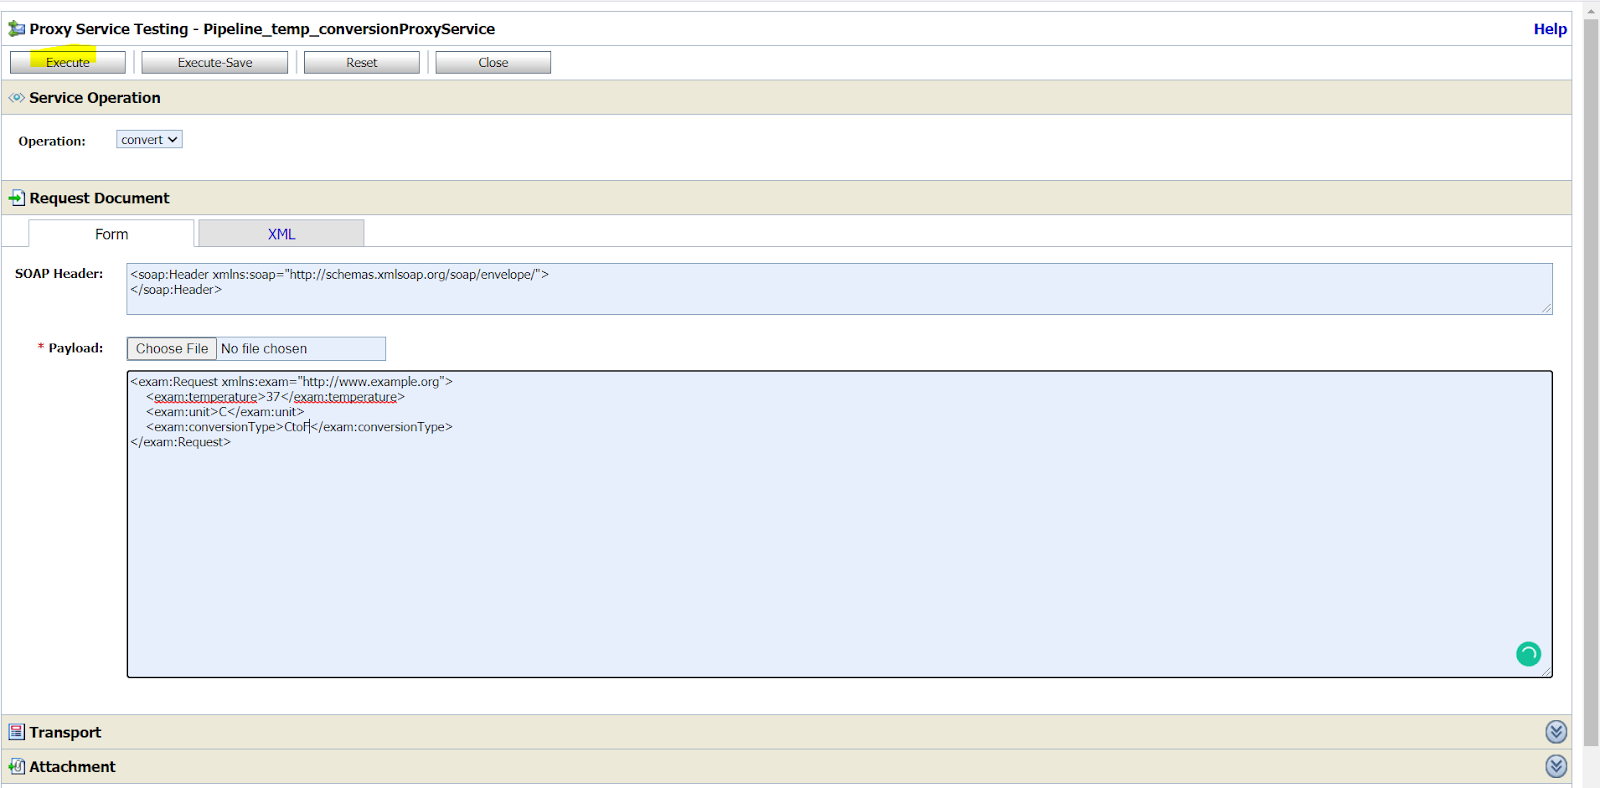Click the Proxy Service Testing title icon
Image resolution: width=1600 pixels, height=788 pixels.
pyautogui.click(x=16, y=29)
